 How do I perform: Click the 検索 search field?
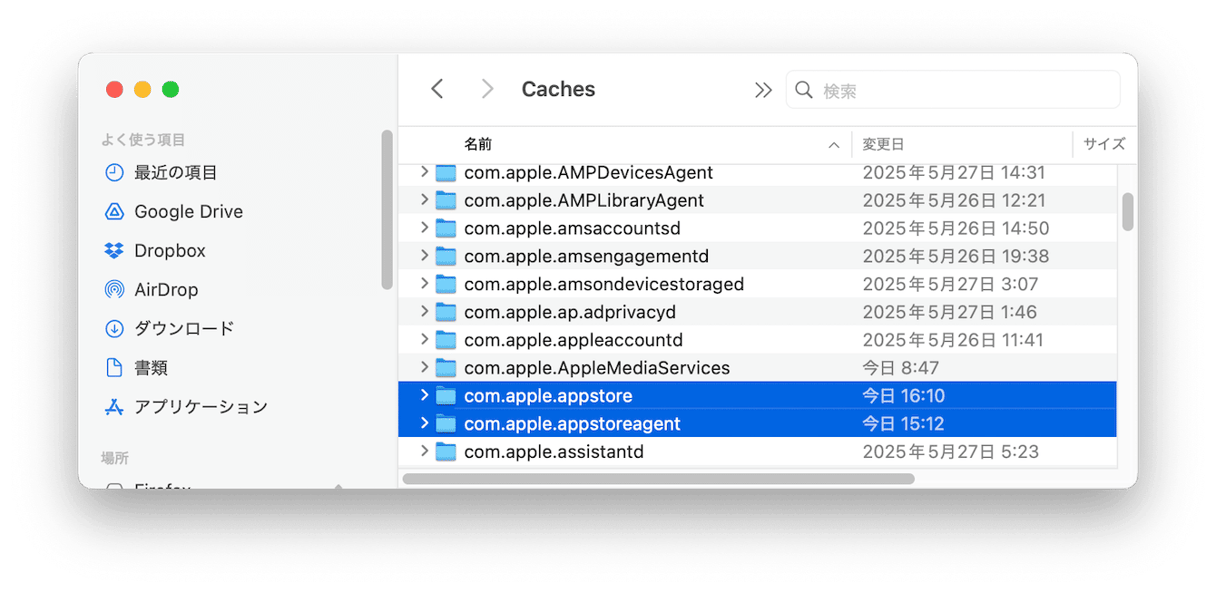click(x=965, y=90)
